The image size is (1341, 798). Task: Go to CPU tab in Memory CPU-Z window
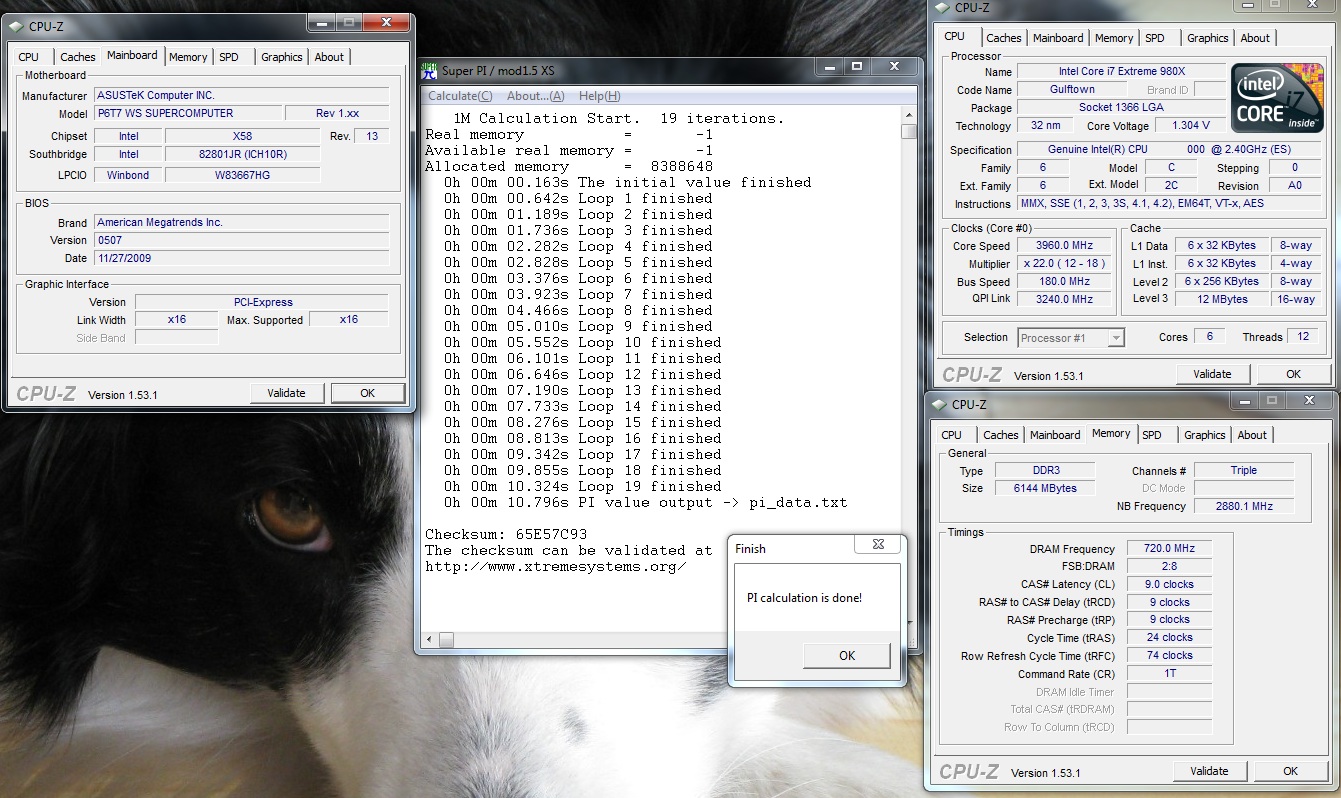(x=952, y=435)
